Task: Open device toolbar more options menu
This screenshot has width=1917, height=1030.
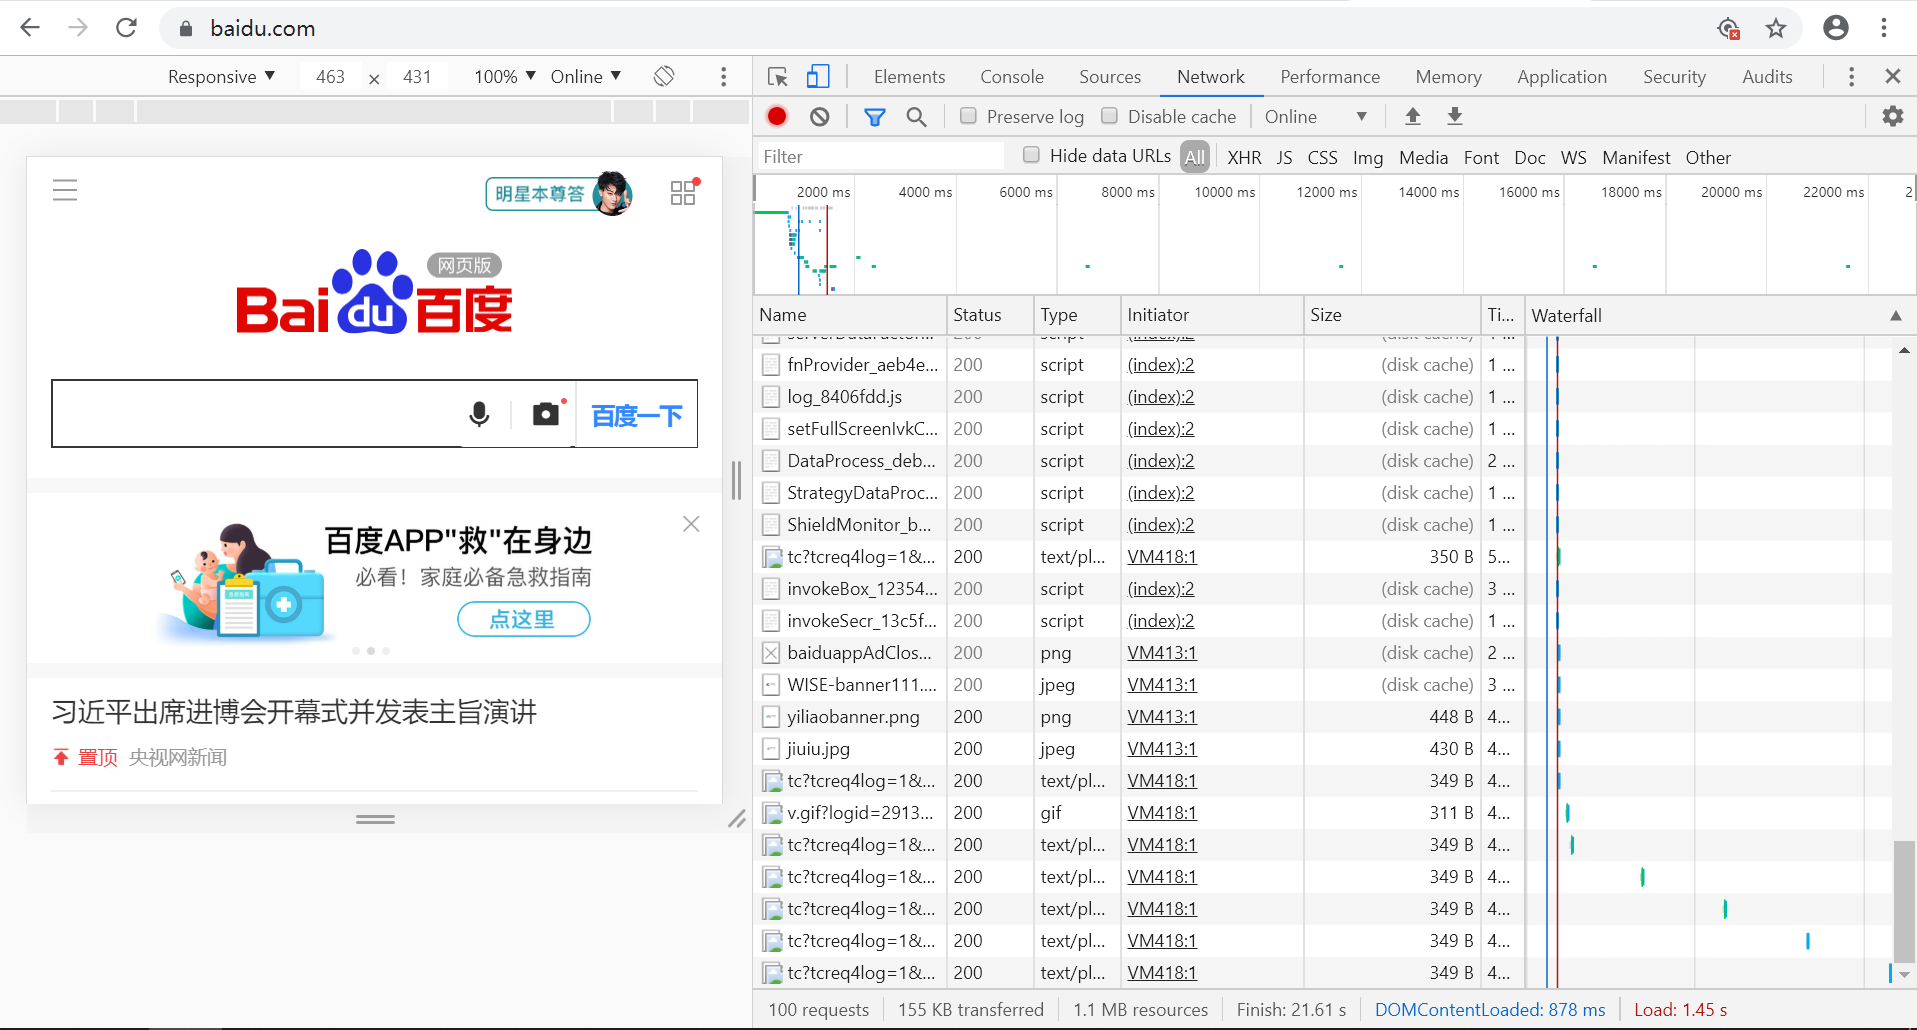Action: coord(724,77)
